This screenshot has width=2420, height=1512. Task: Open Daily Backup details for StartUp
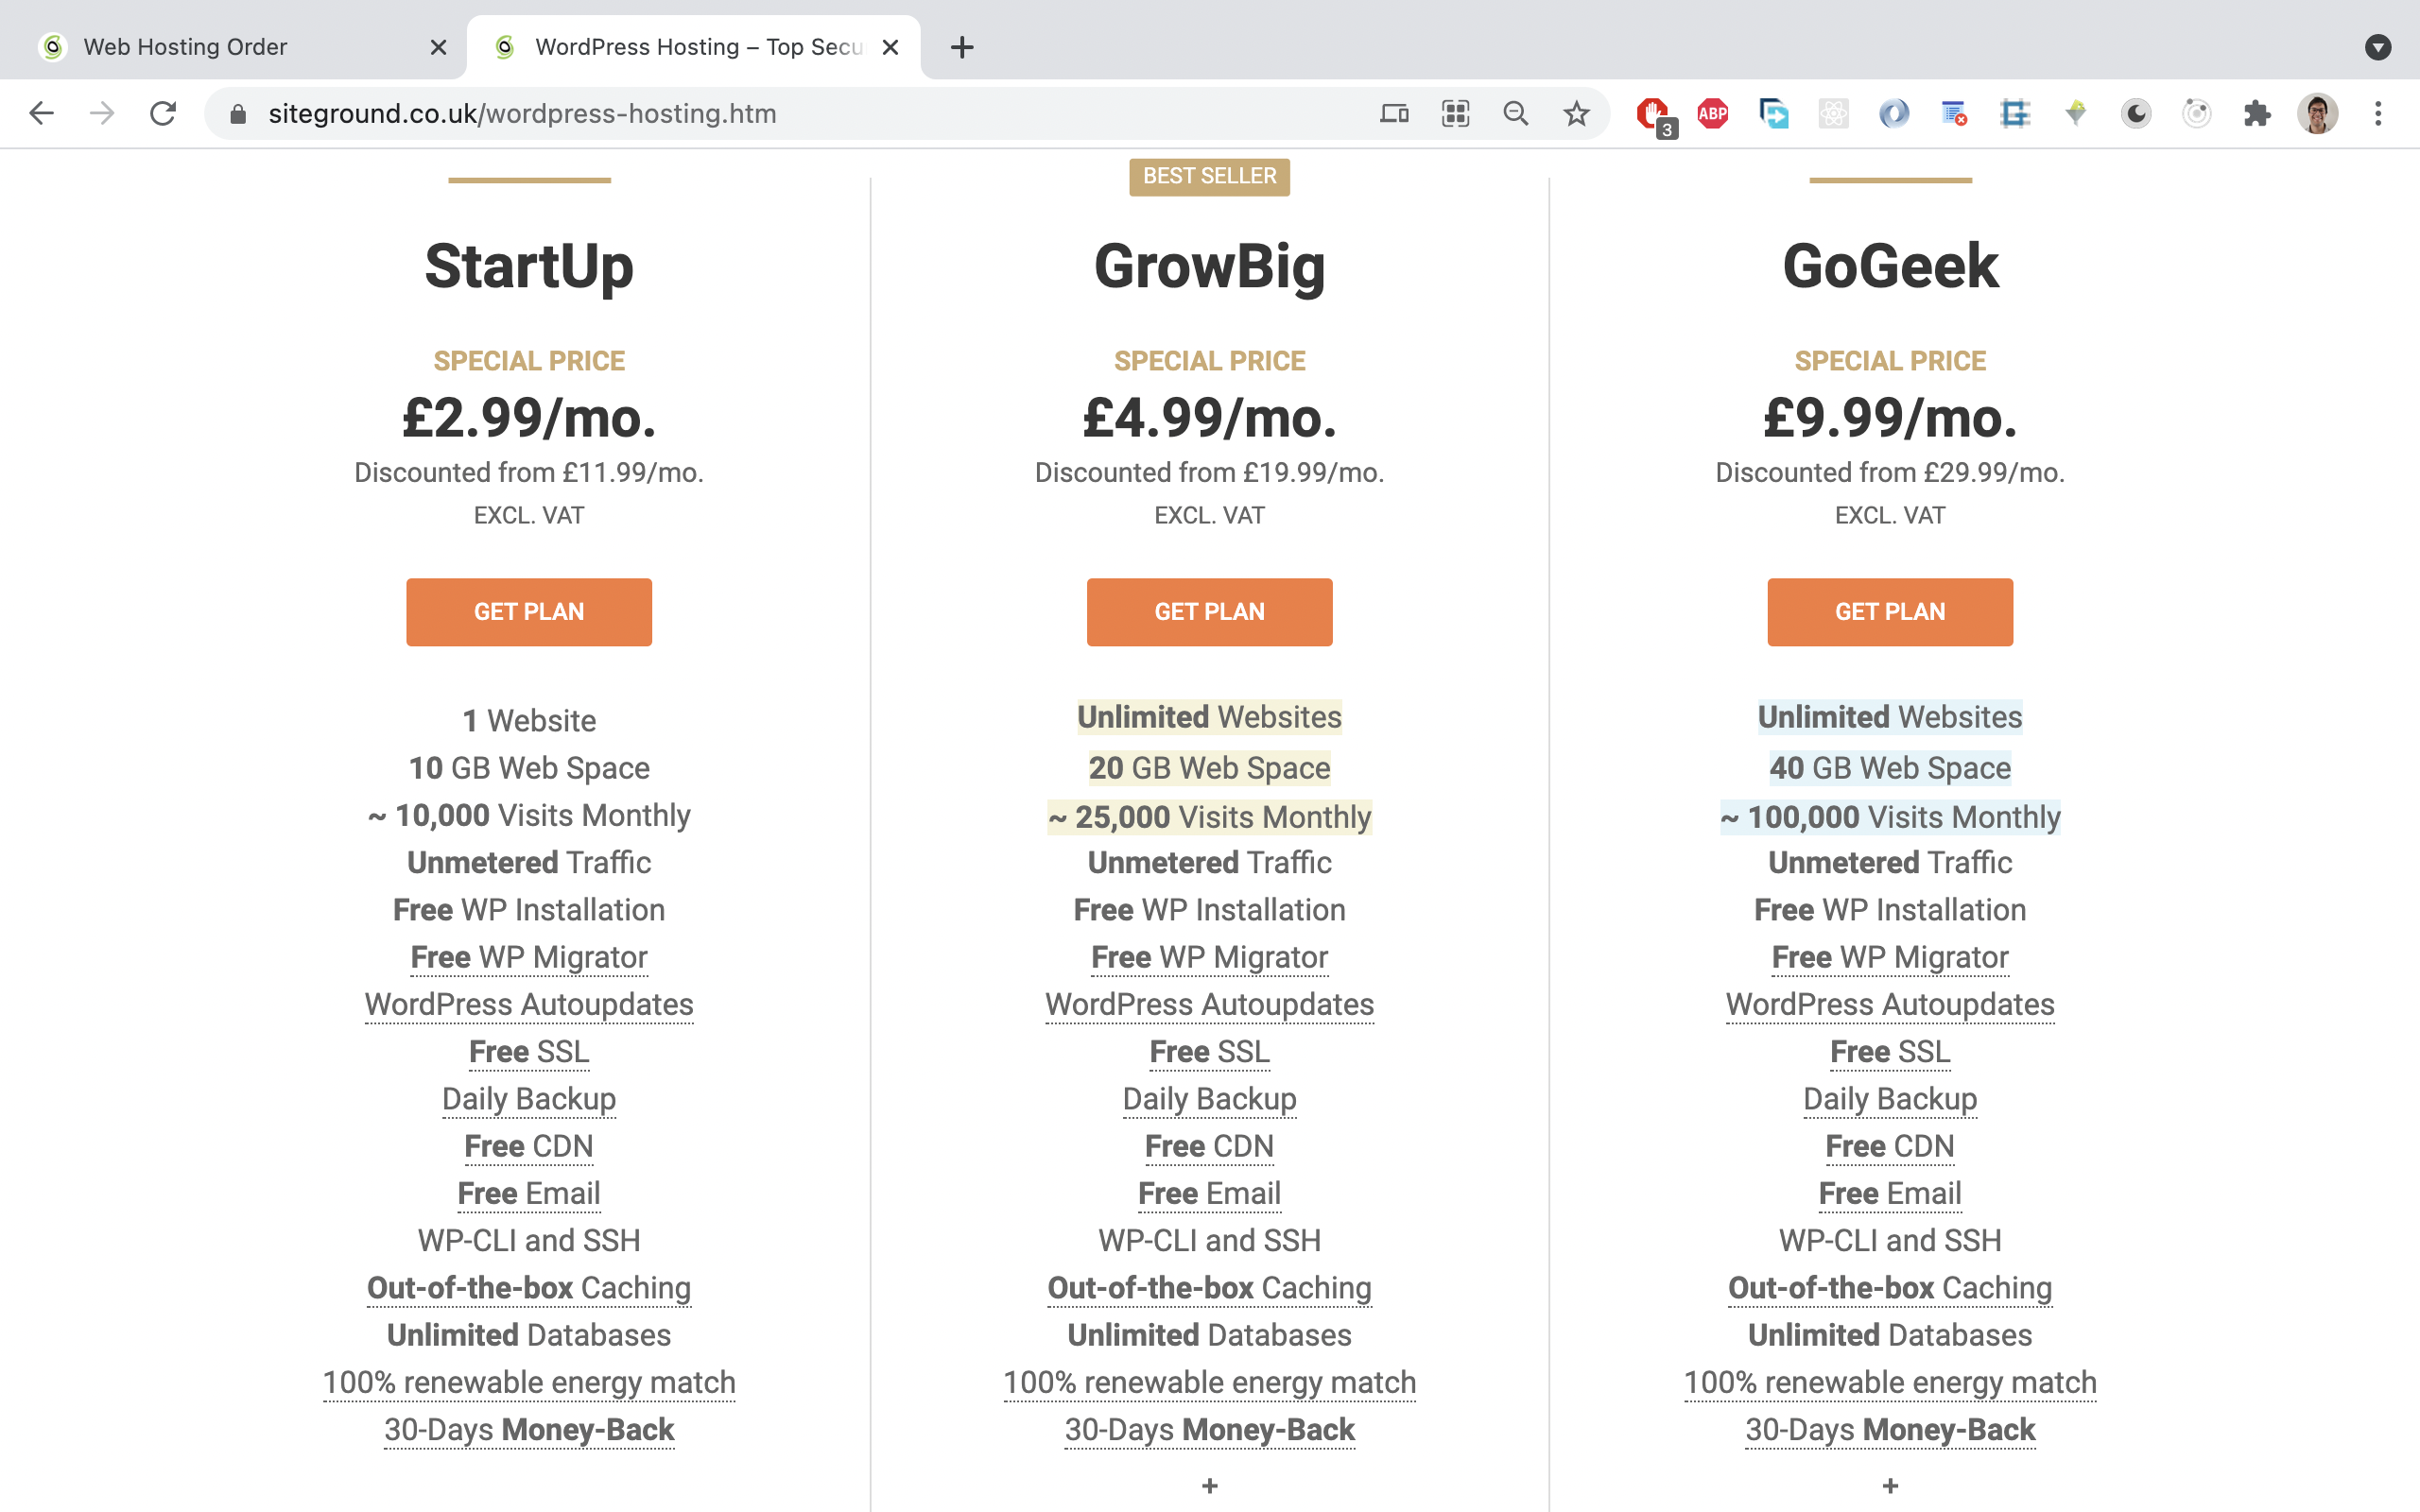pos(529,1098)
